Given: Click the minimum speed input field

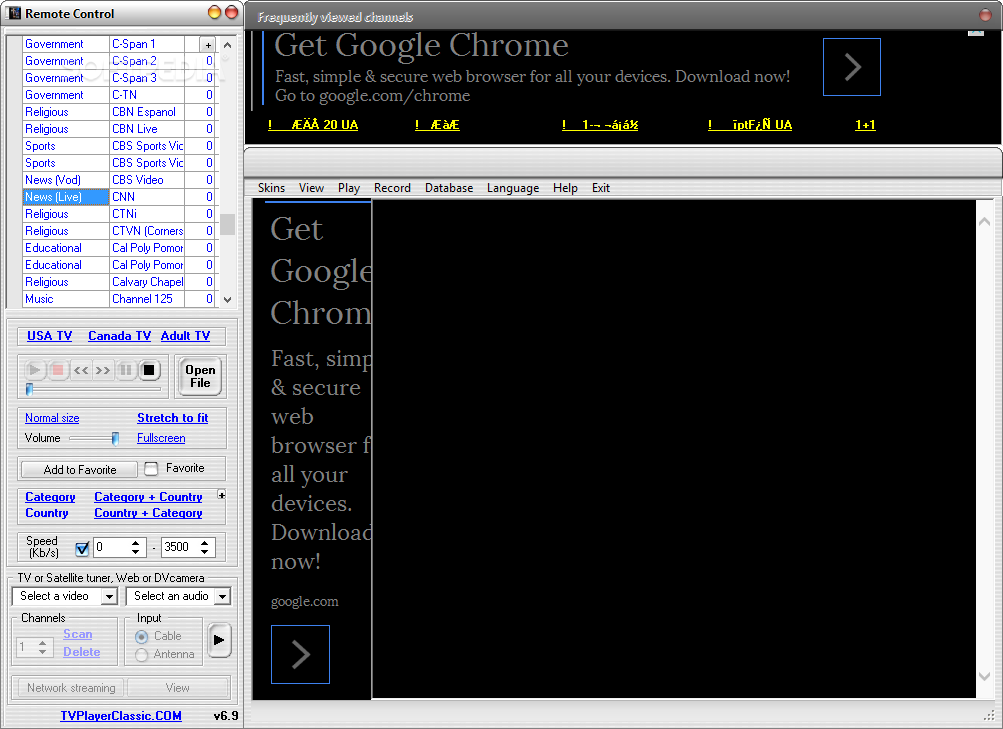Looking at the screenshot, I should click(112, 547).
